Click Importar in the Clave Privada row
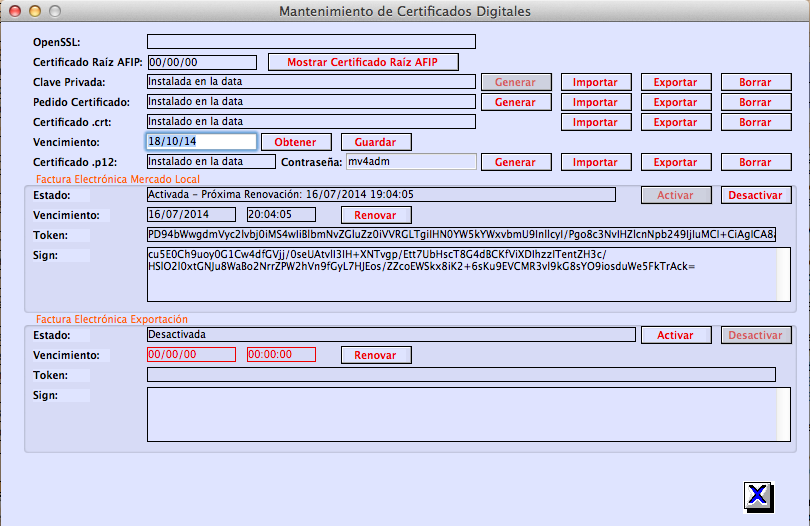This screenshot has height=526, width=810. click(596, 82)
